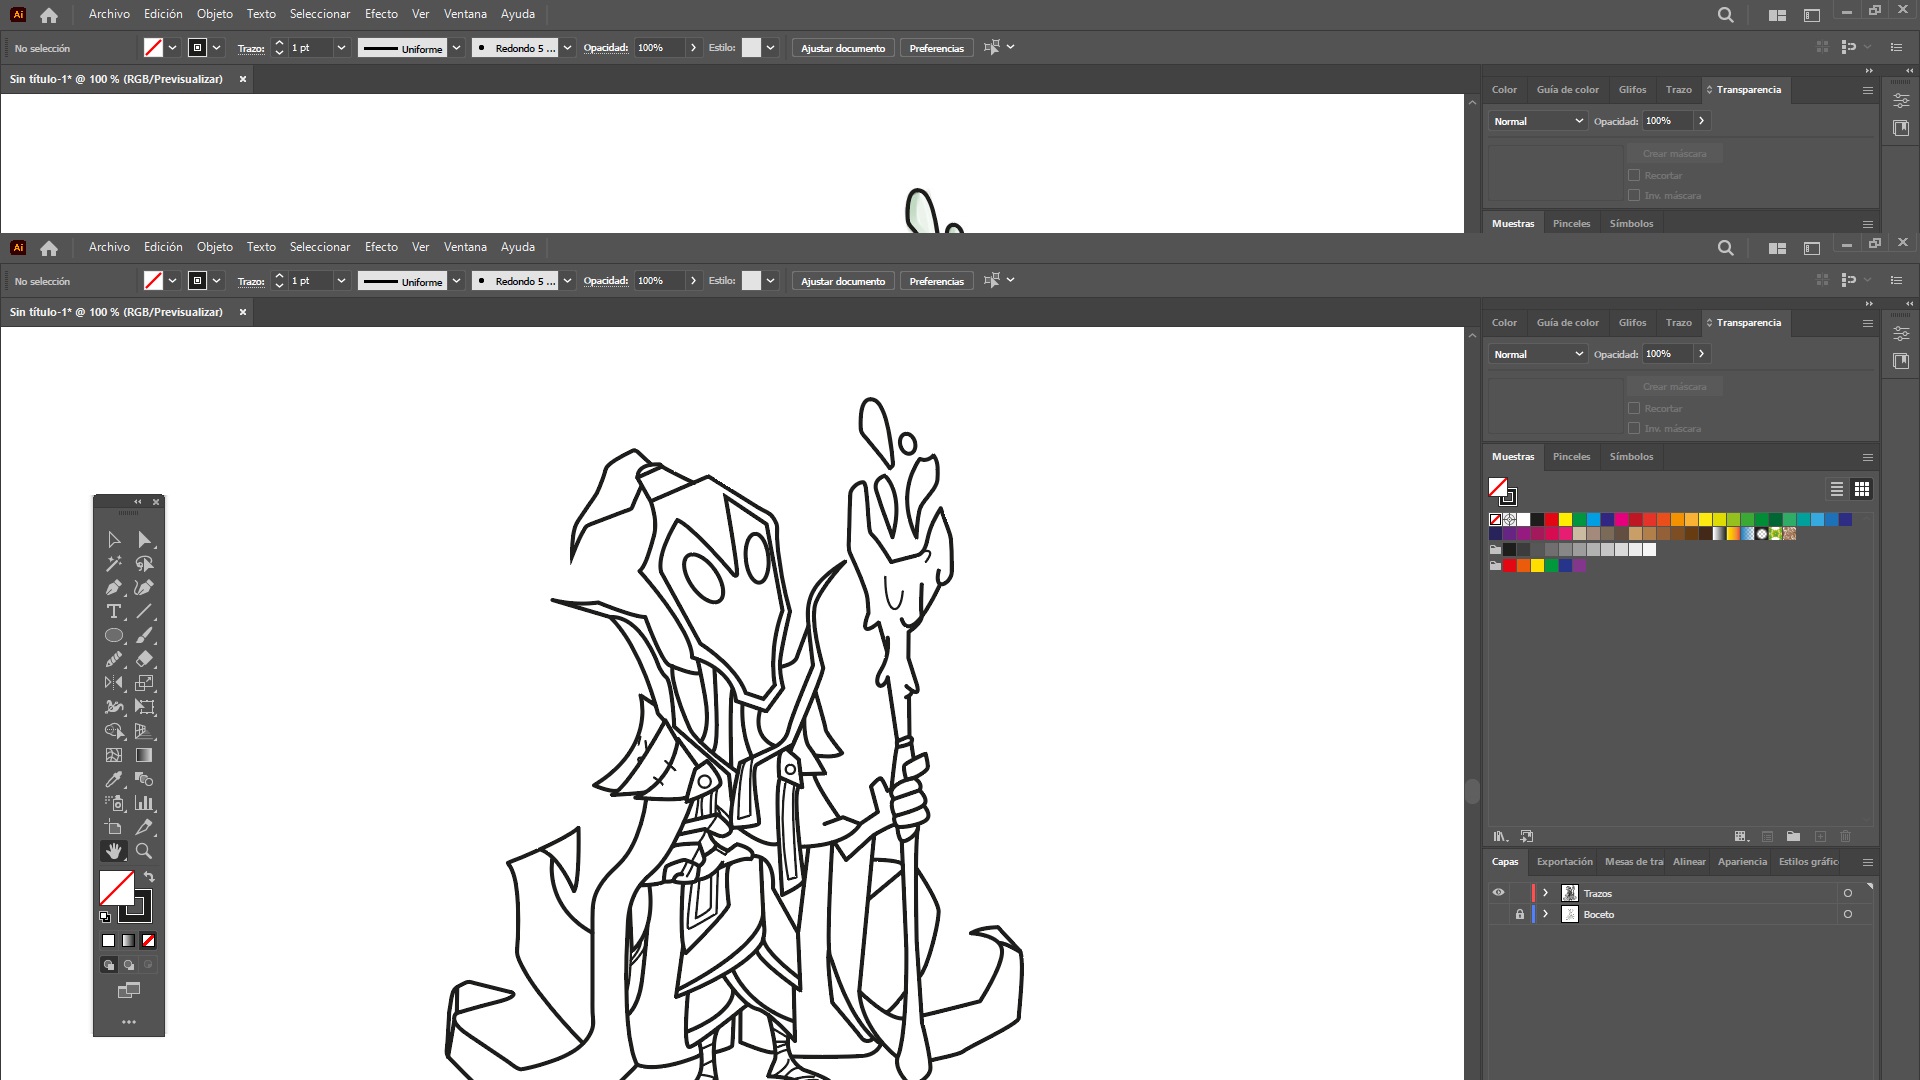
Task: Pick the yellow swatch in top row
Action: pos(1565,520)
